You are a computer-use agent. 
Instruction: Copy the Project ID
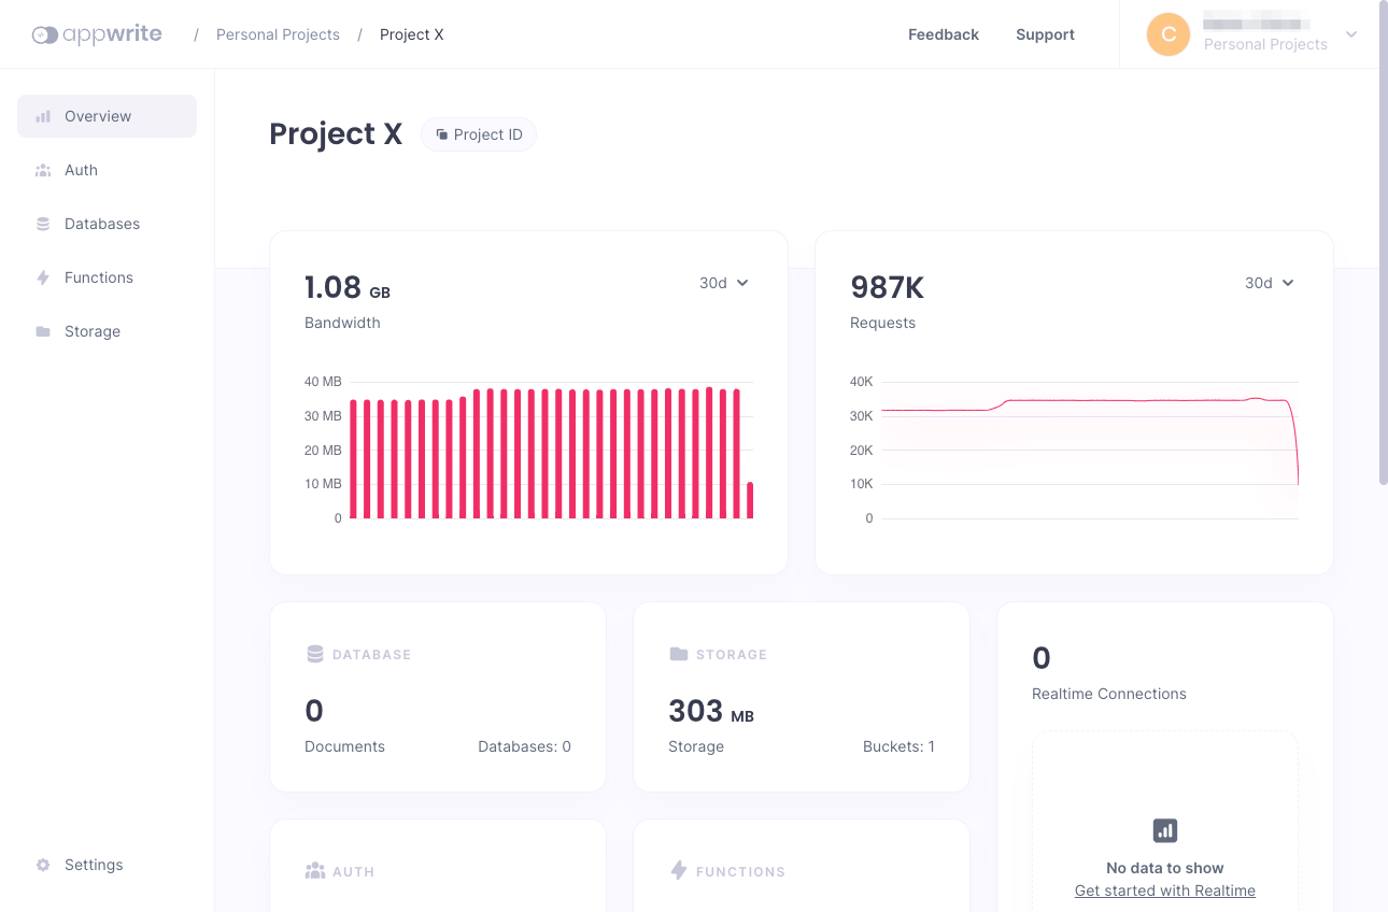[479, 133]
